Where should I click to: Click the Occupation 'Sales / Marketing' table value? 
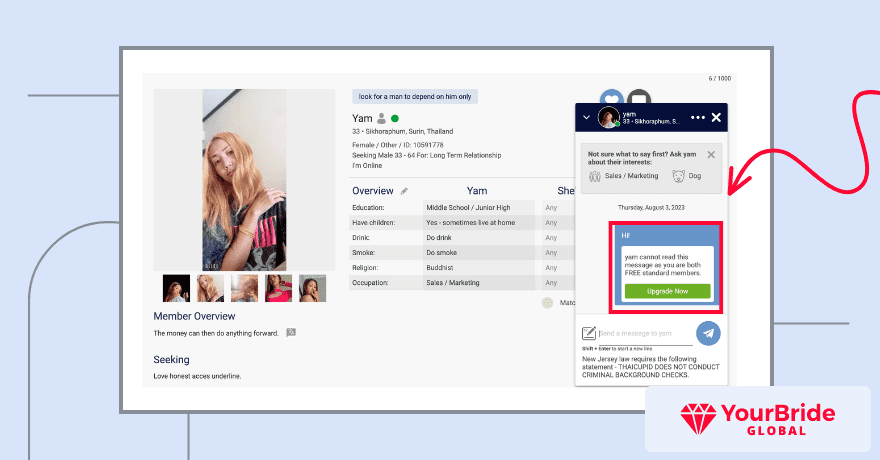point(452,283)
